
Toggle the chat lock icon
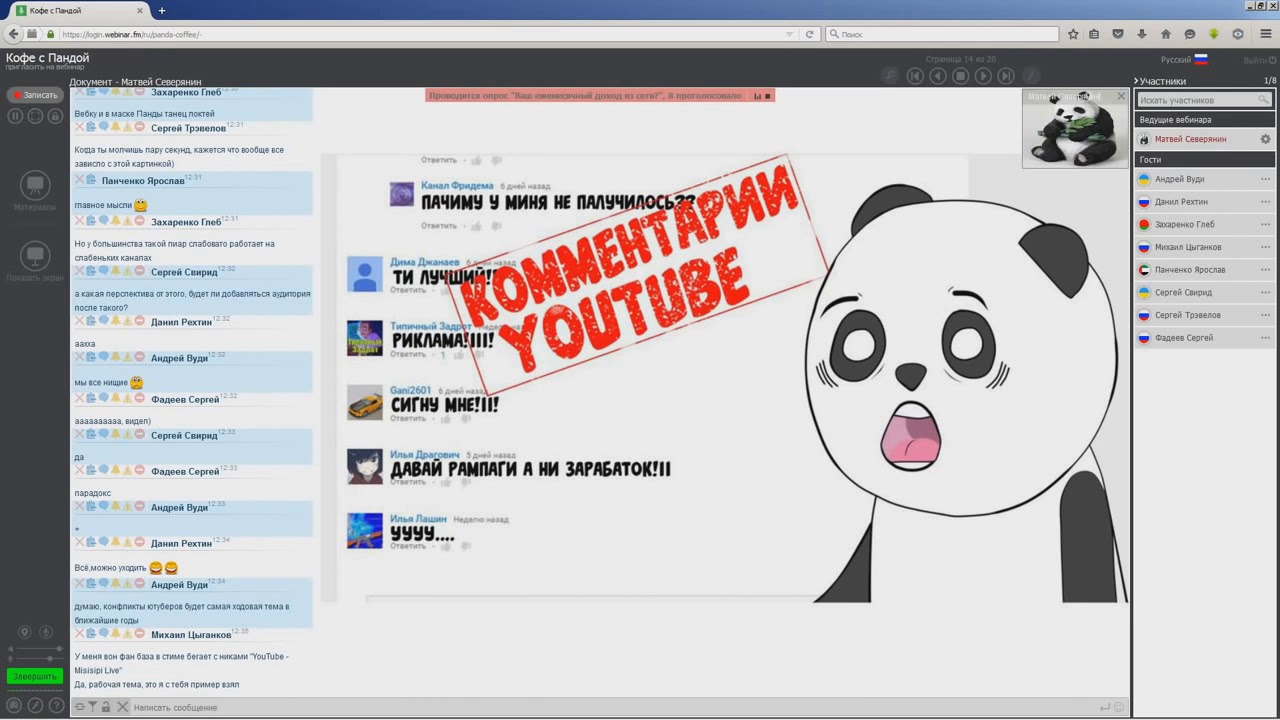coord(106,707)
